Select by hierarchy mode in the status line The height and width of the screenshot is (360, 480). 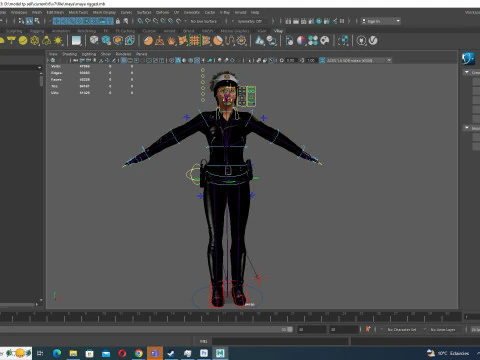22,21
